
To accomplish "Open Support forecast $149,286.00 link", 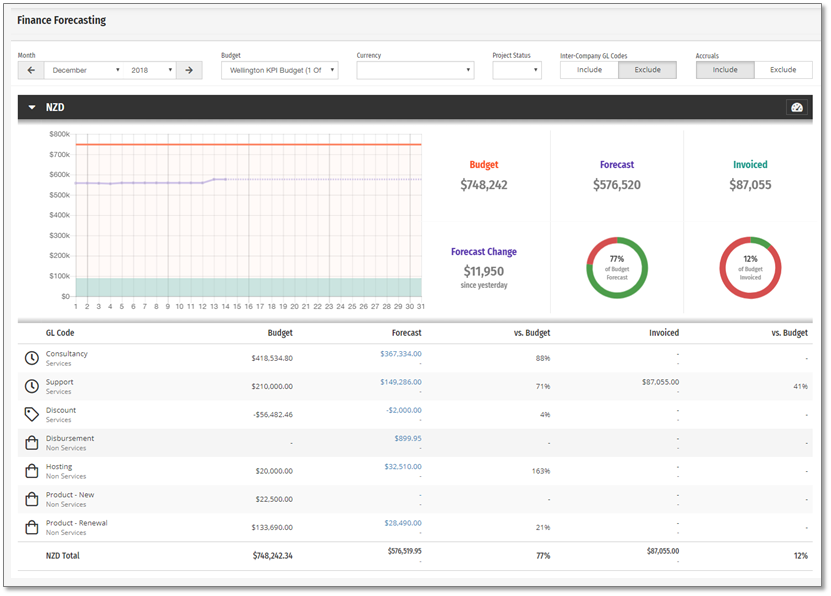I will point(401,382).
